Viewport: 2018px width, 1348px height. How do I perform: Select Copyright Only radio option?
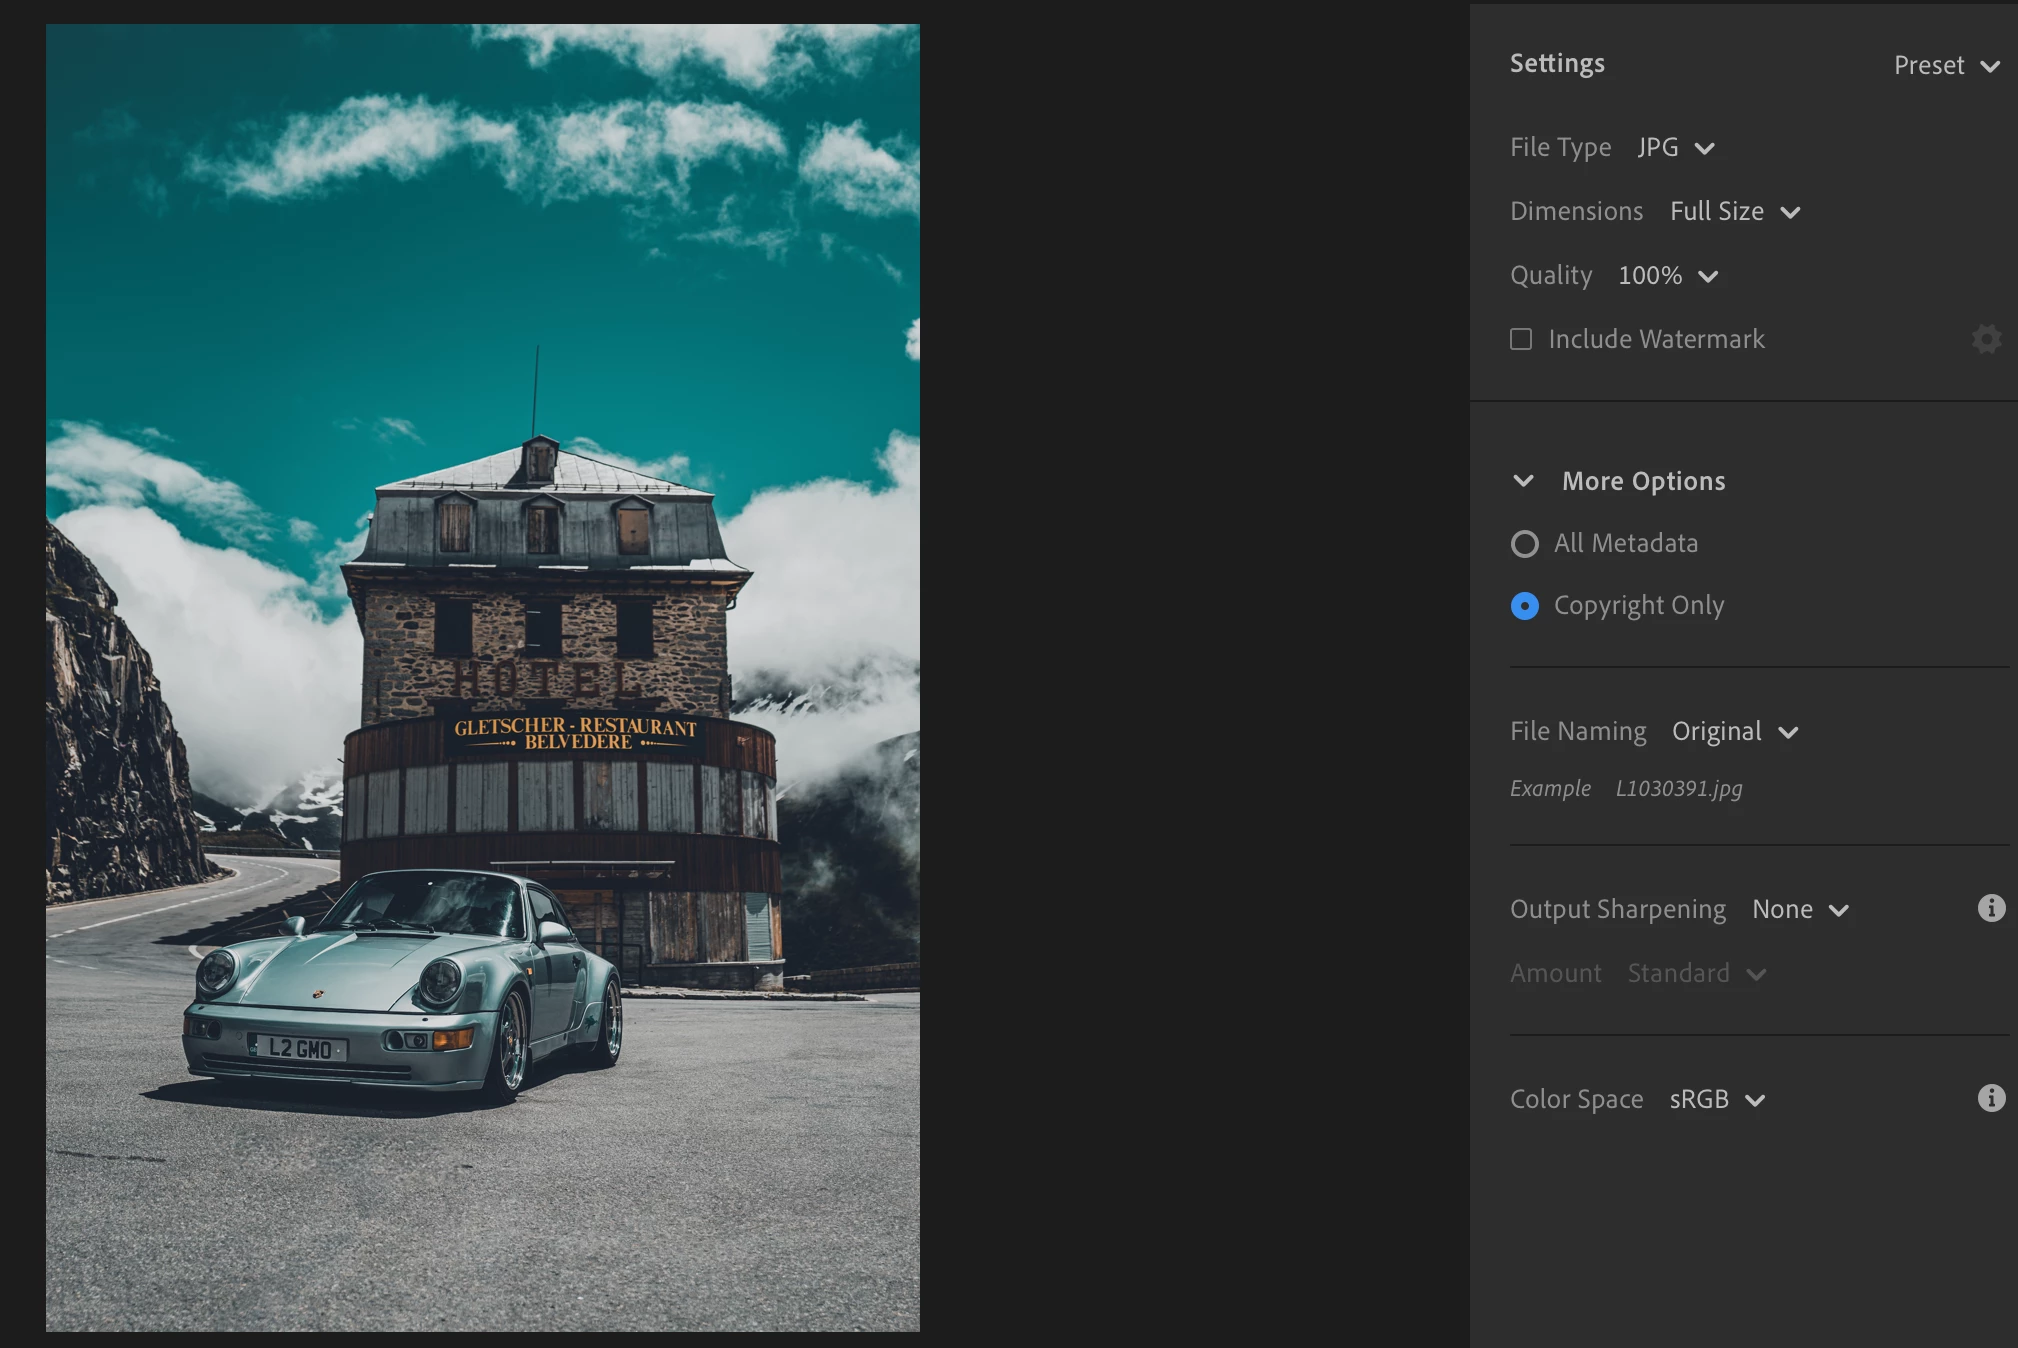point(1524,606)
